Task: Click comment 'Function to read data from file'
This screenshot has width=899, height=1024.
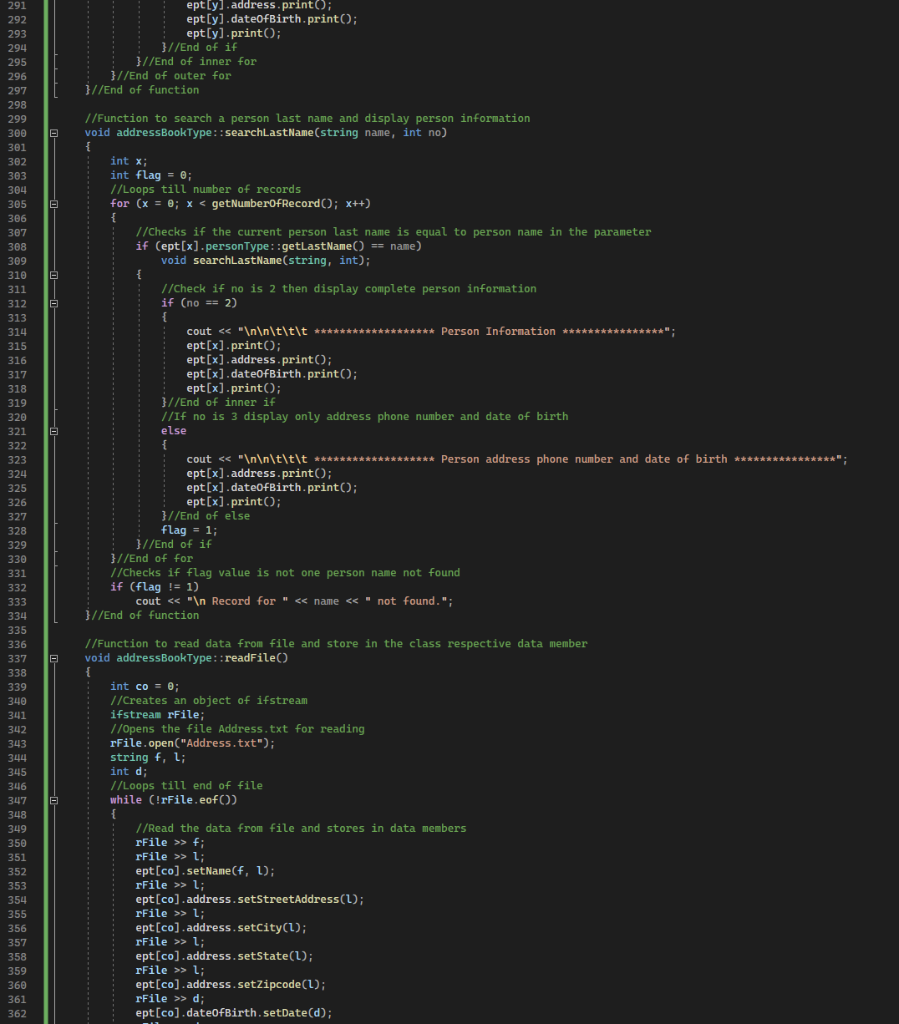Action: coord(336,644)
